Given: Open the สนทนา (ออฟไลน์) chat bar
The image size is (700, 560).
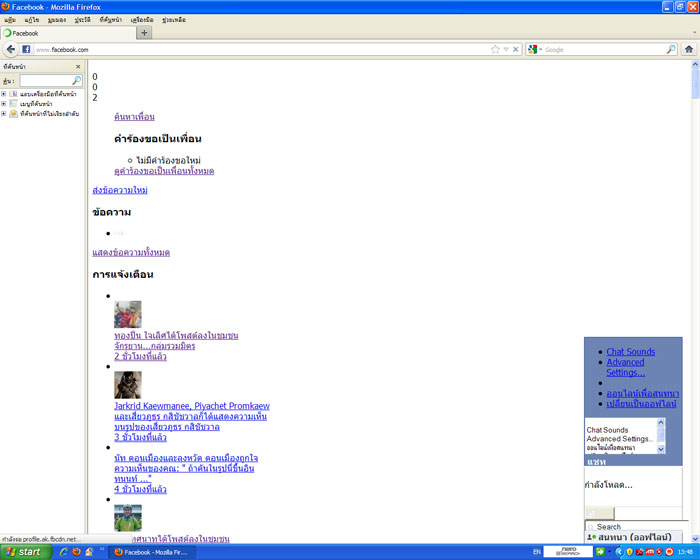Looking at the screenshot, I should (x=633, y=537).
